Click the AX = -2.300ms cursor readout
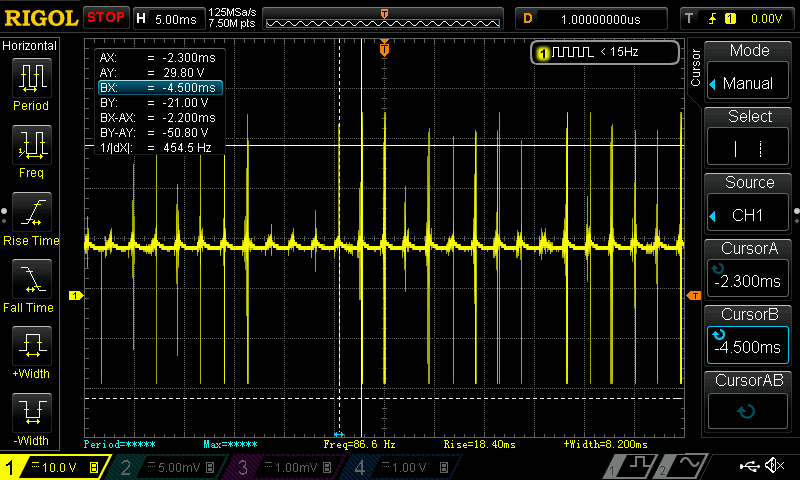Viewport: 800px width, 480px height. (x=158, y=58)
